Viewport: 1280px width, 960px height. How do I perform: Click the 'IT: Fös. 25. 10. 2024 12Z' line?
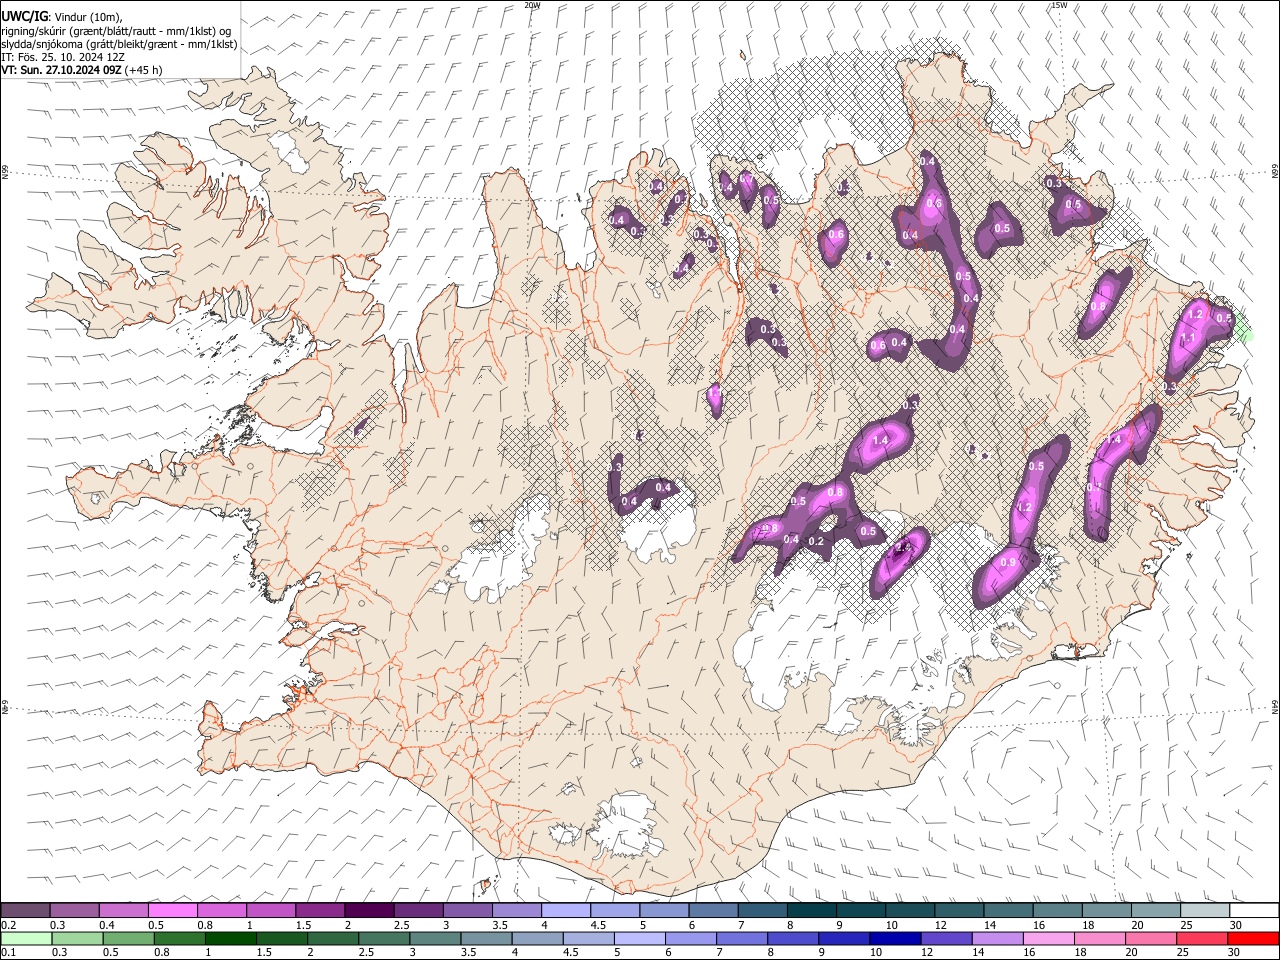pos(63,58)
